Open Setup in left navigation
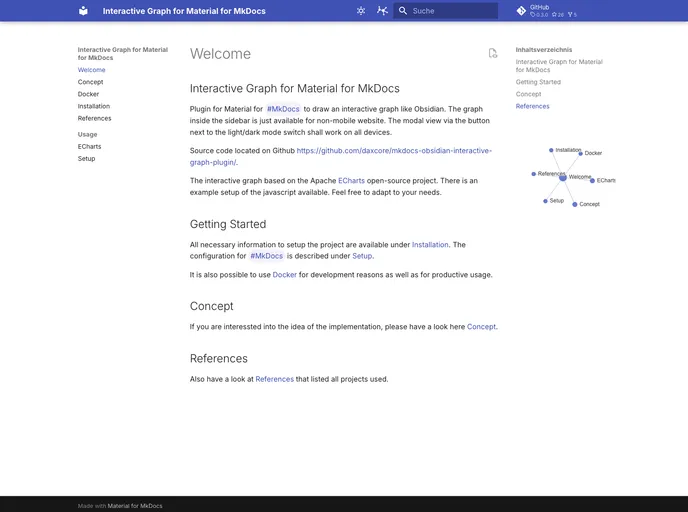Viewport: 688px width, 512px height. [x=86, y=158]
